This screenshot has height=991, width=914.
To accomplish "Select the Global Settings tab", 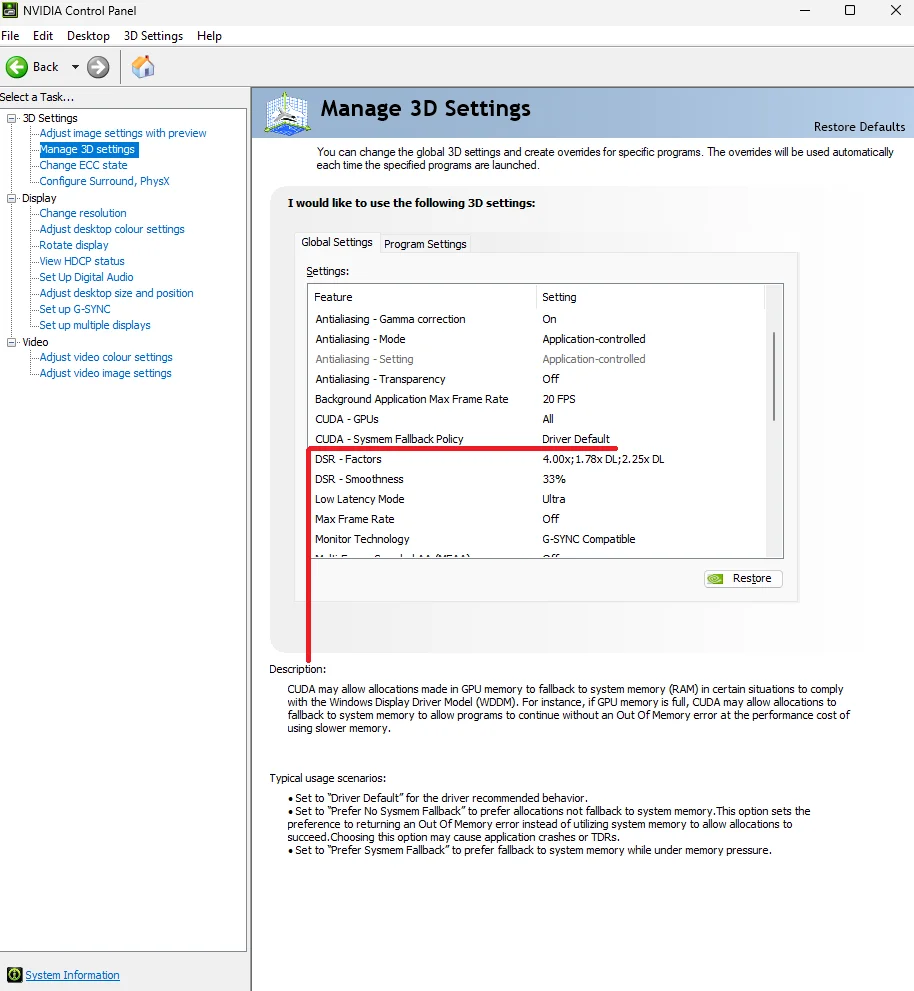I will pyautogui.click(x=337, y=242).
